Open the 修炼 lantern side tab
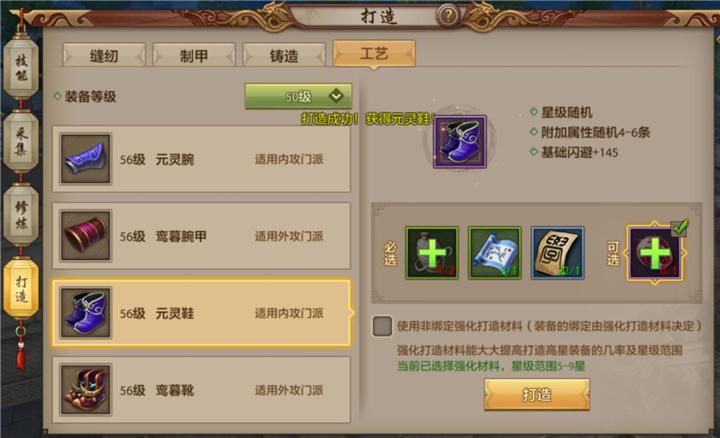The height and width of the screenshot is (438, 720). coord(21,215)
